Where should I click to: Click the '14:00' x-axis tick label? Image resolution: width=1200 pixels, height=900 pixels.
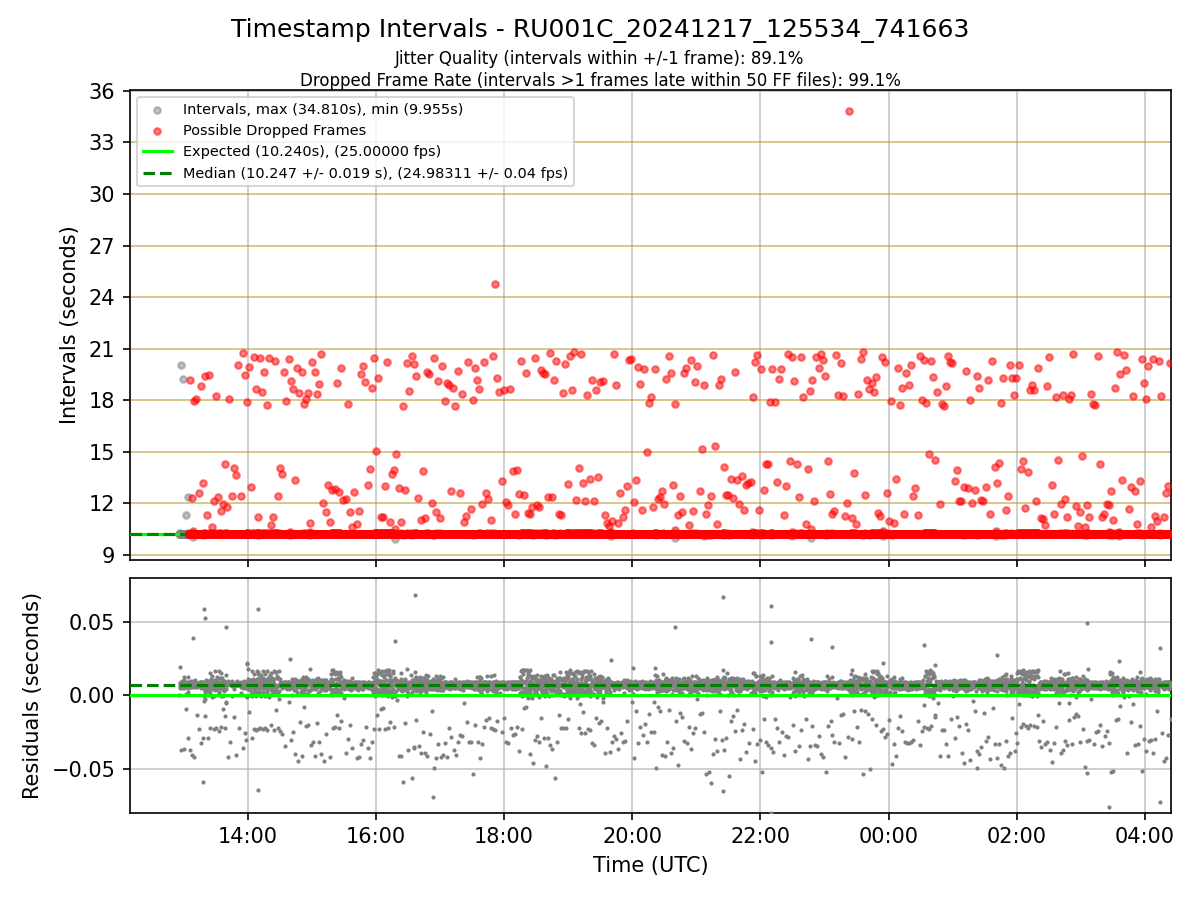point(248,835)
